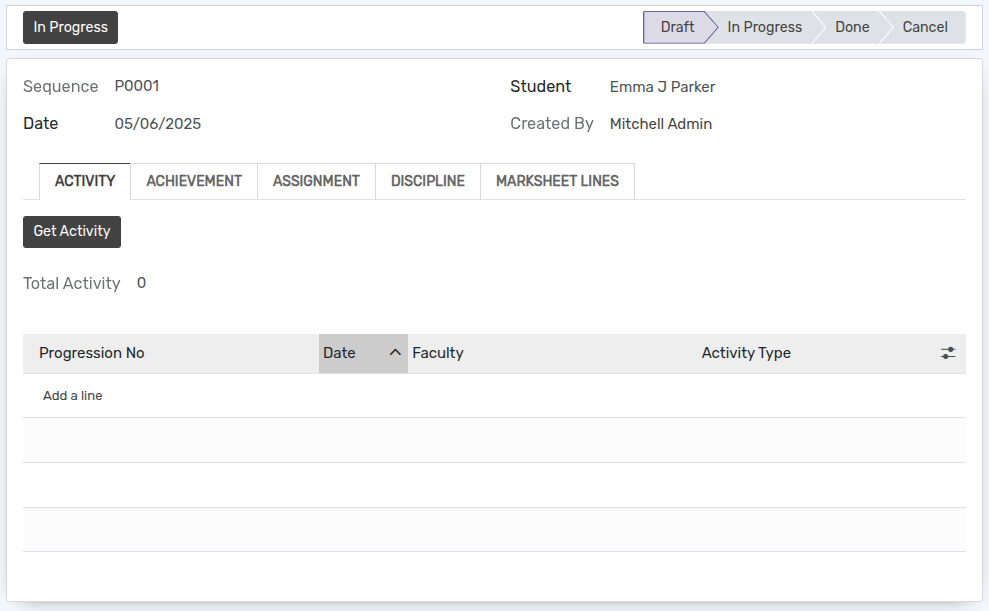Show the Discipline tab
The width and height of the screenshot is (989, 611).
pos(427,181)
